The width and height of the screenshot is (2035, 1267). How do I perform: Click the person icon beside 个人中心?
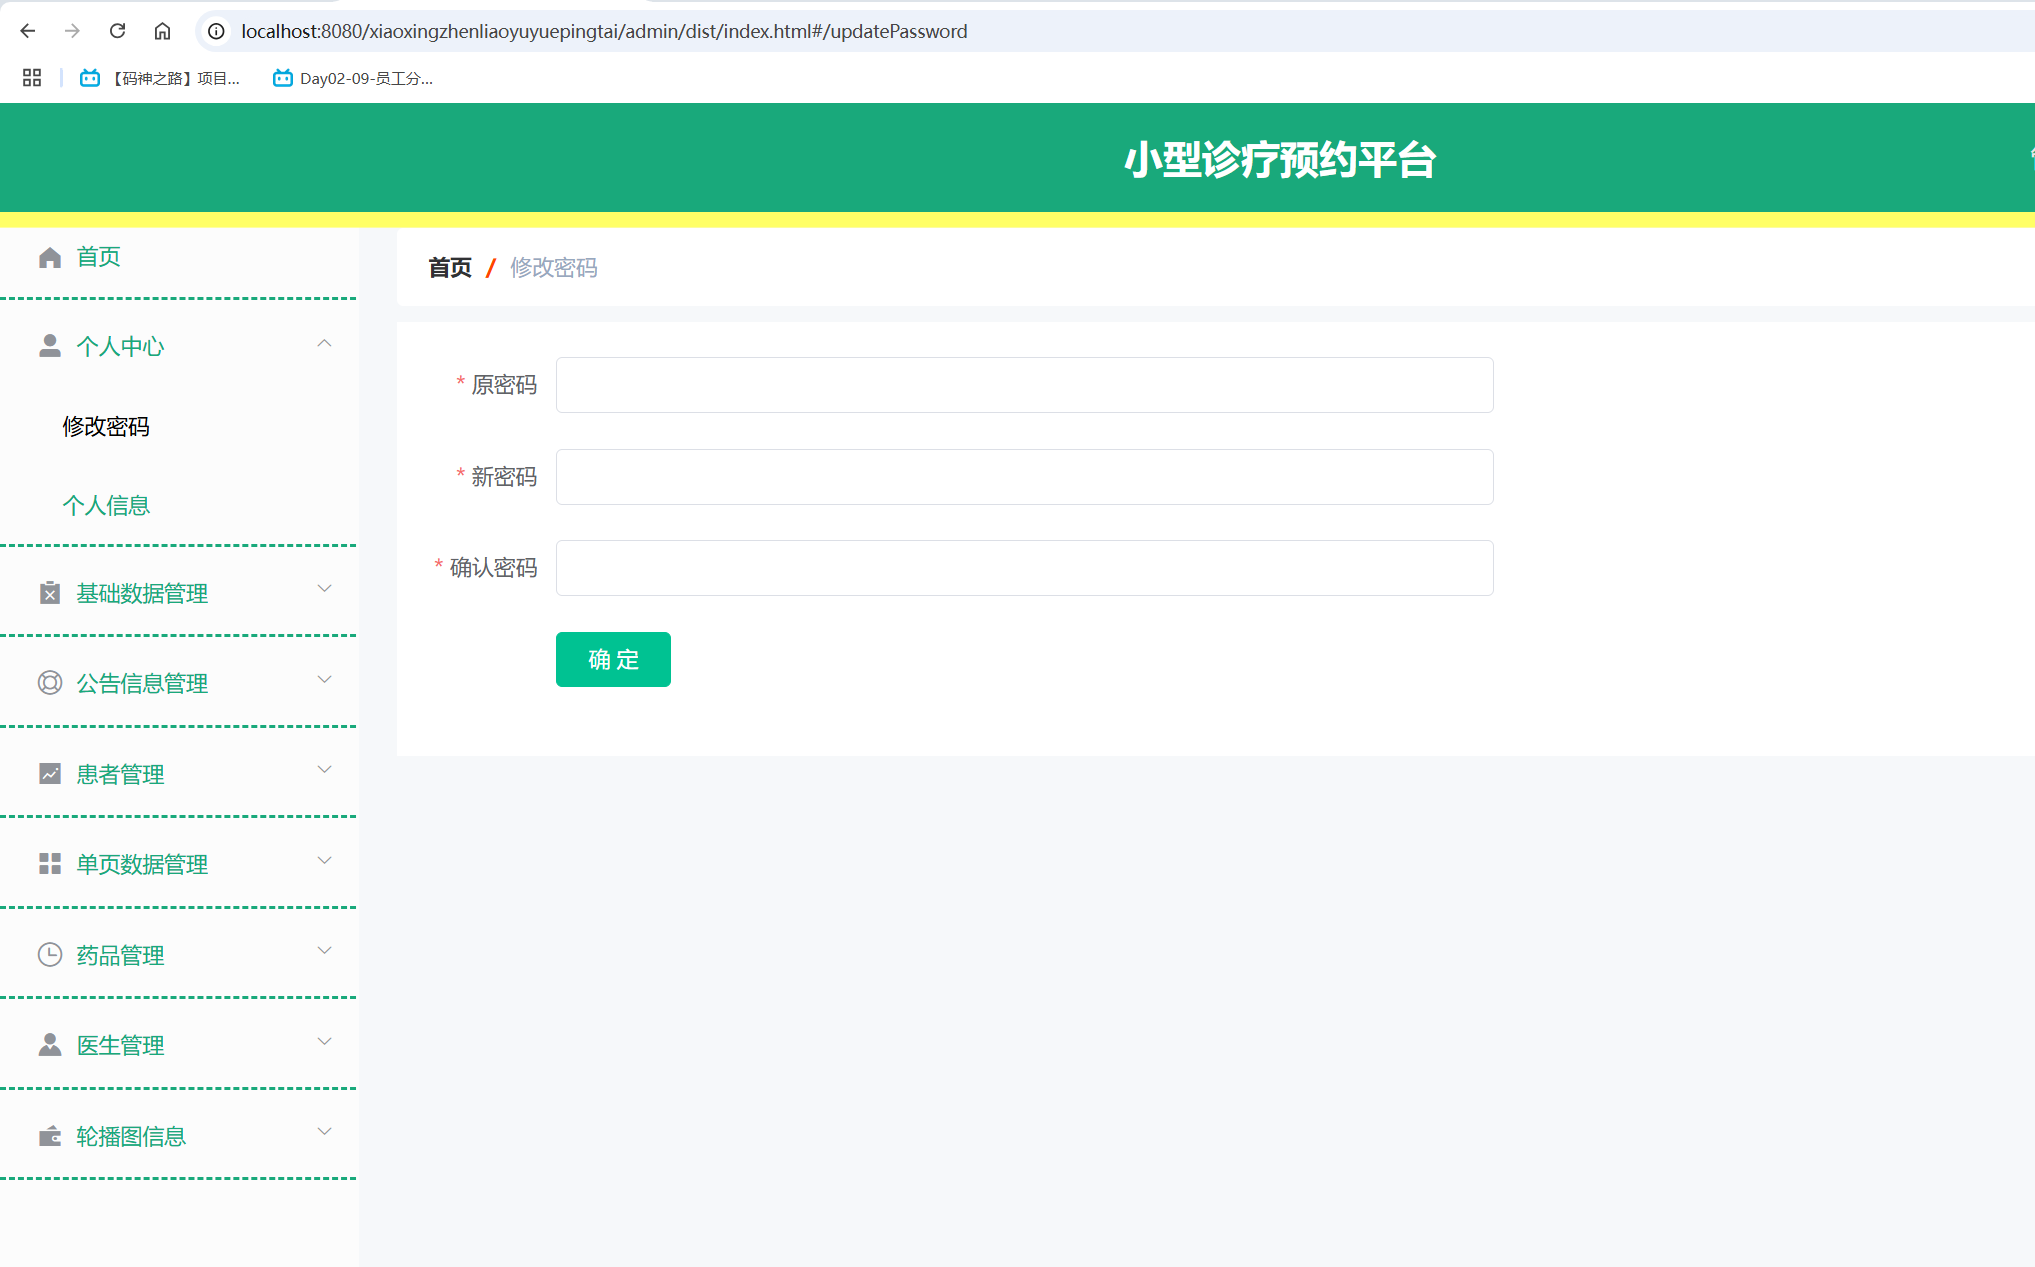coord(50,346)
